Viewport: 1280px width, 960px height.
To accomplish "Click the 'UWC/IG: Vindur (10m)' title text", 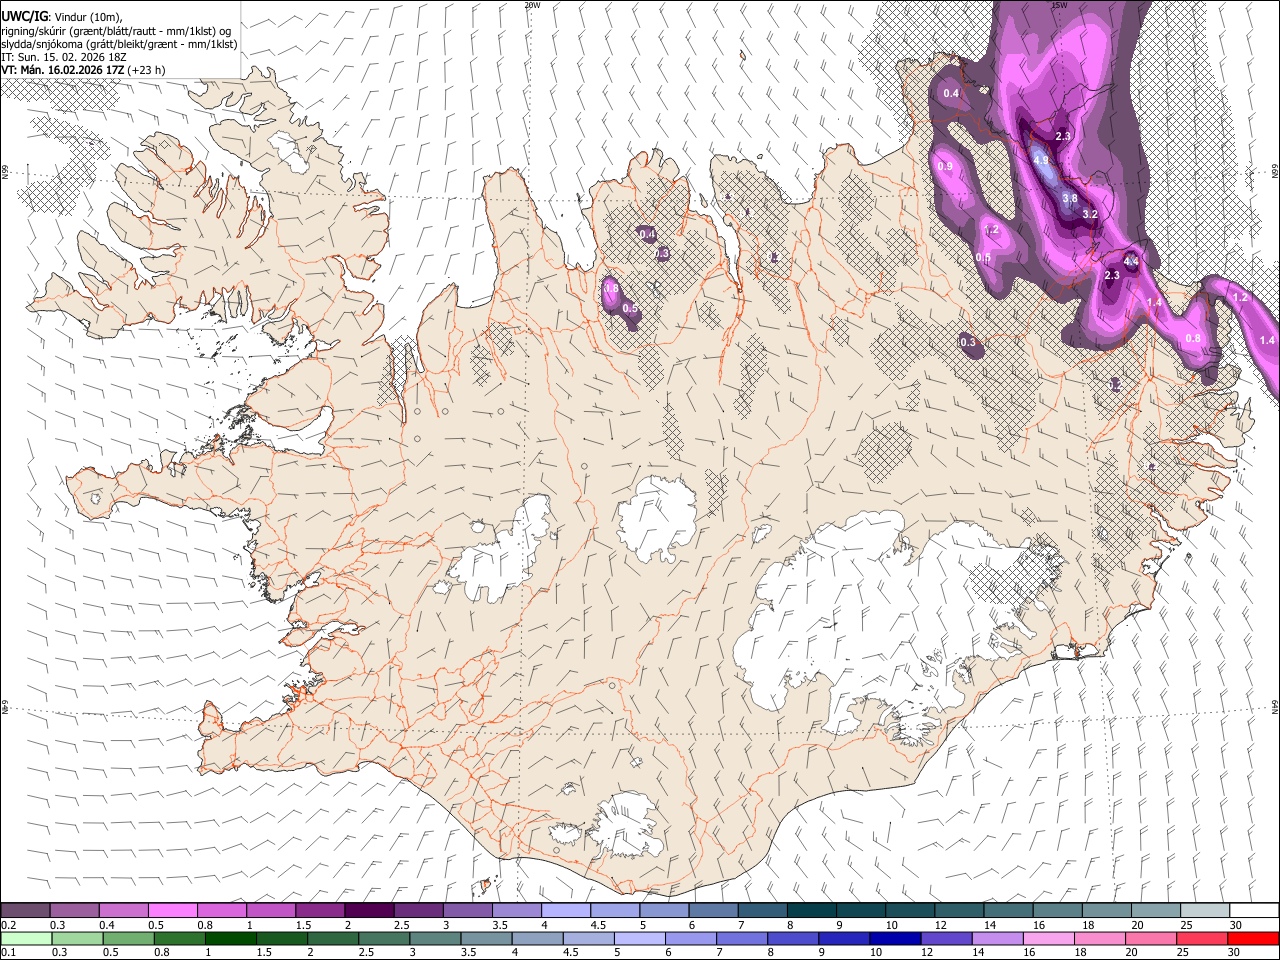I will 62,17.
